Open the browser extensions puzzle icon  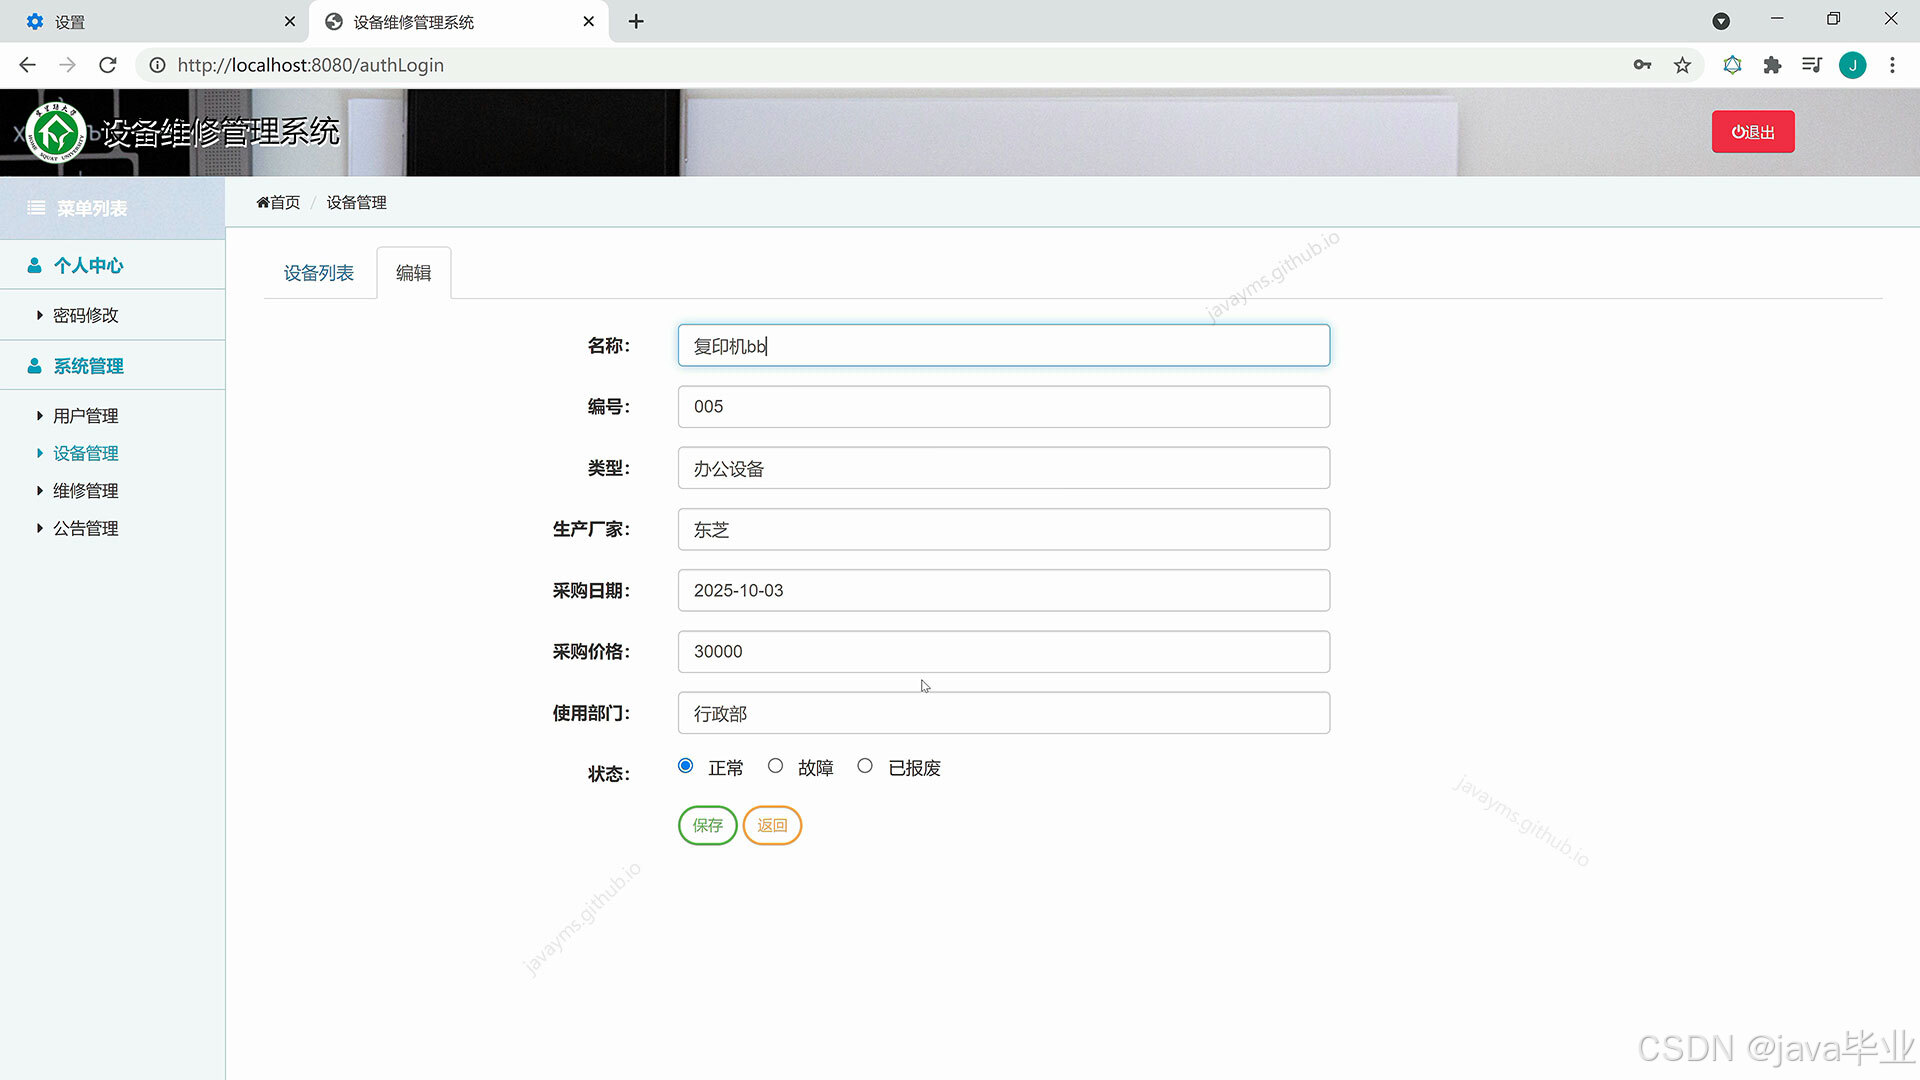1772,65
